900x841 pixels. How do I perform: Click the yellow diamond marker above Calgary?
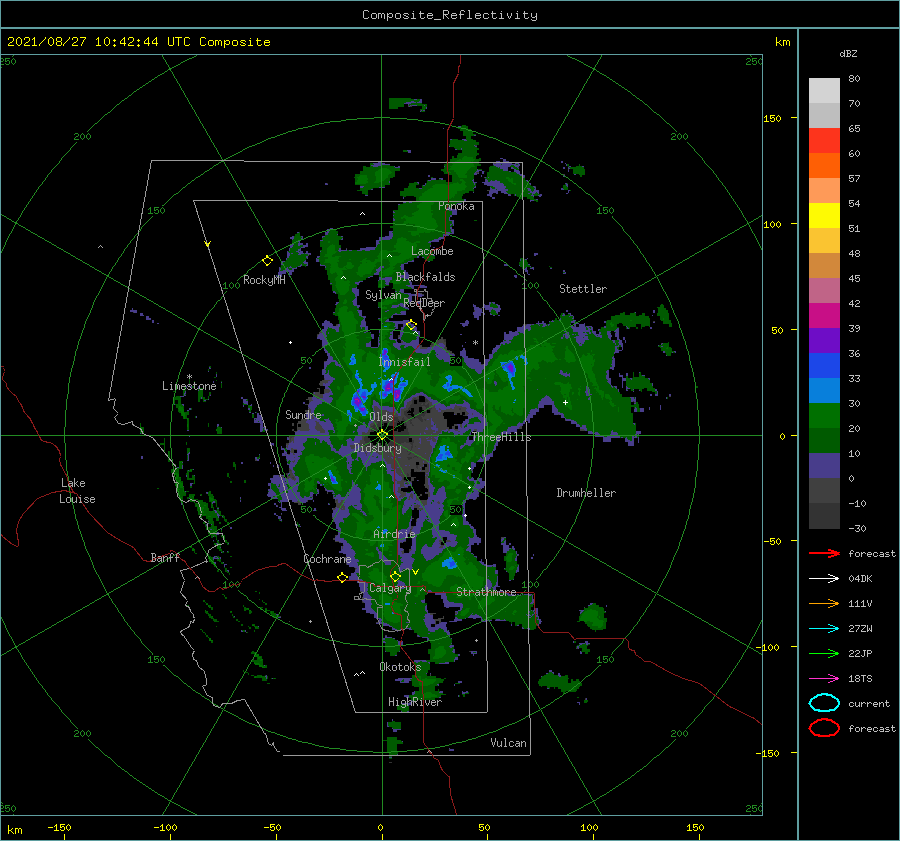[x=395, y=576]
